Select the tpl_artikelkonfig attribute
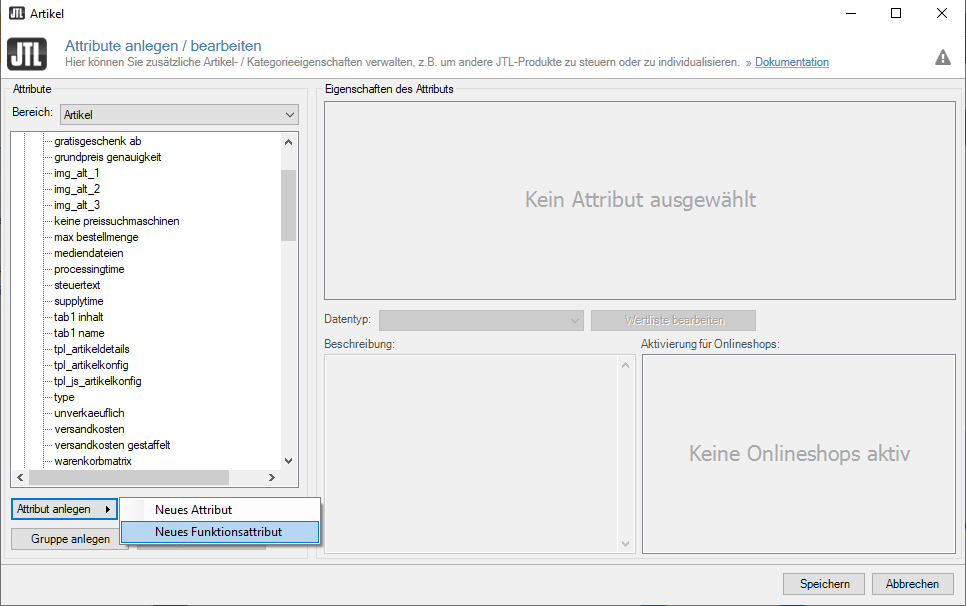The width and height of the screenshot is (966, 606). point(91,365)
